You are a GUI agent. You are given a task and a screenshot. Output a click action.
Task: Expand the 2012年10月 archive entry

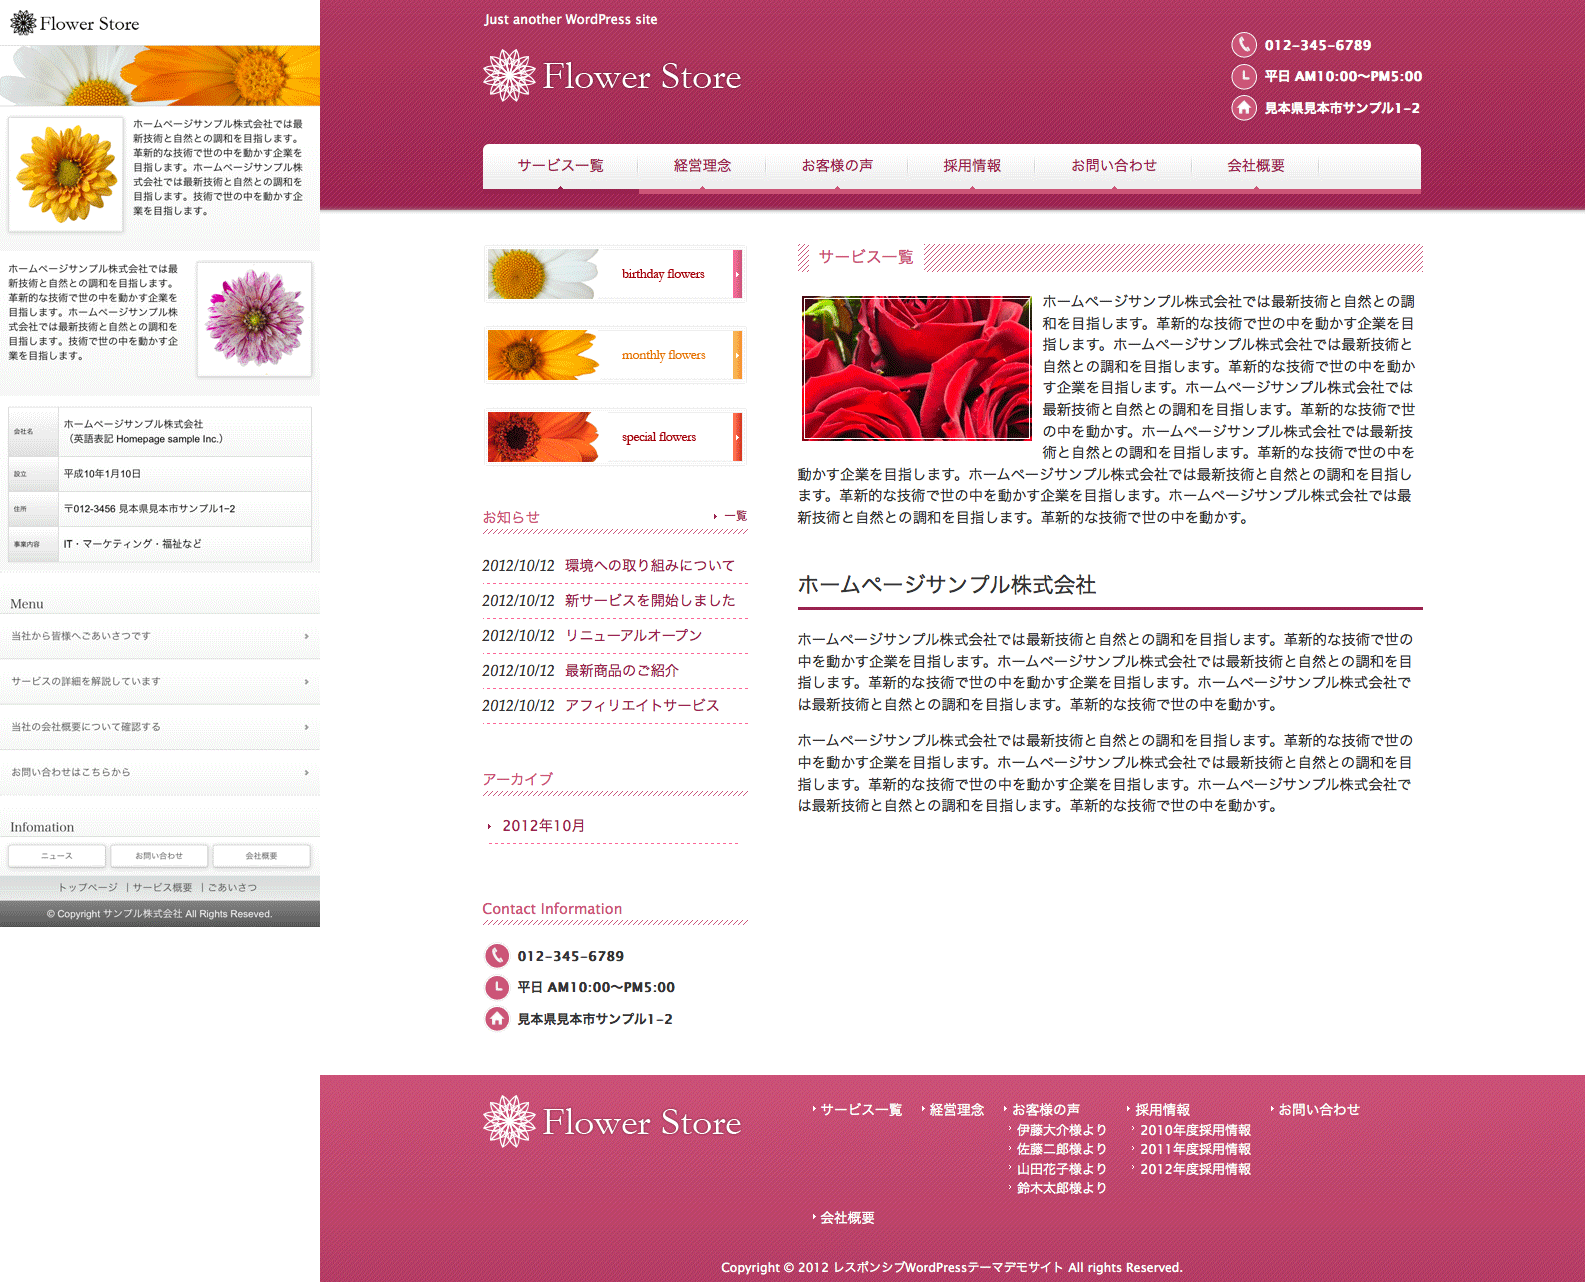tap(543, 826)
